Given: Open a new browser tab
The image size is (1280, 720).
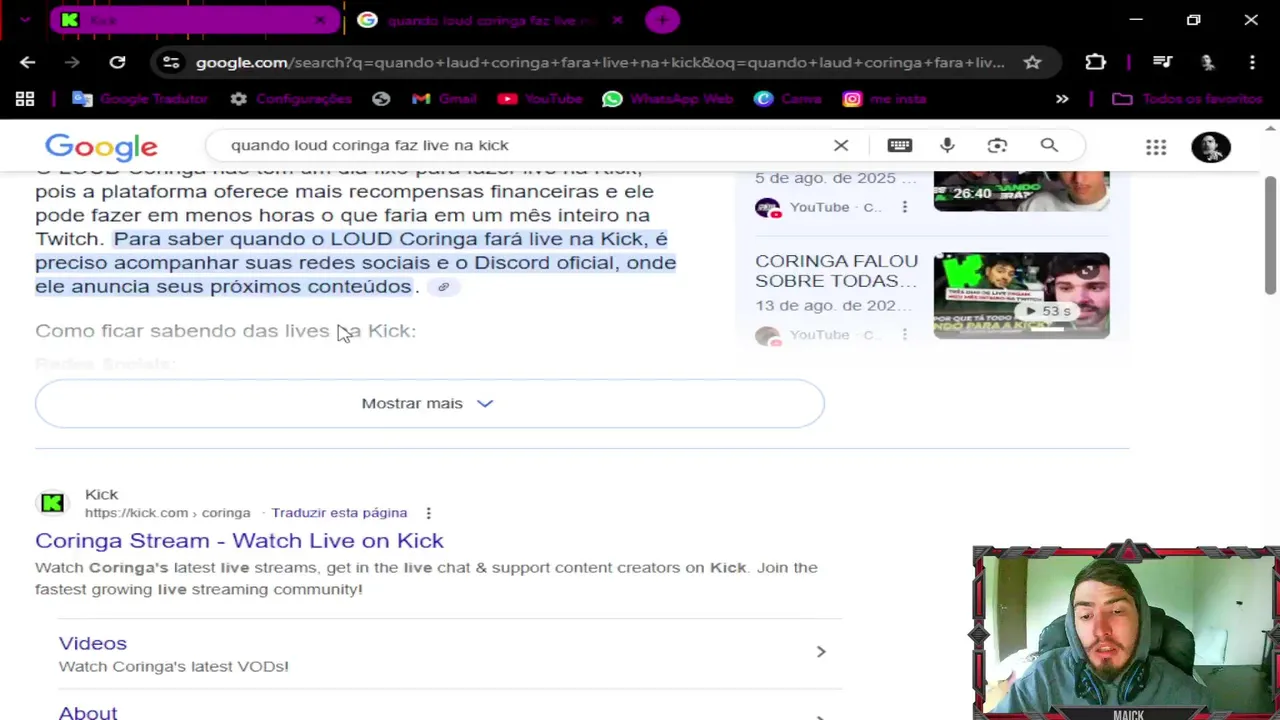Looking at the screenshot, I should [662, 20].
